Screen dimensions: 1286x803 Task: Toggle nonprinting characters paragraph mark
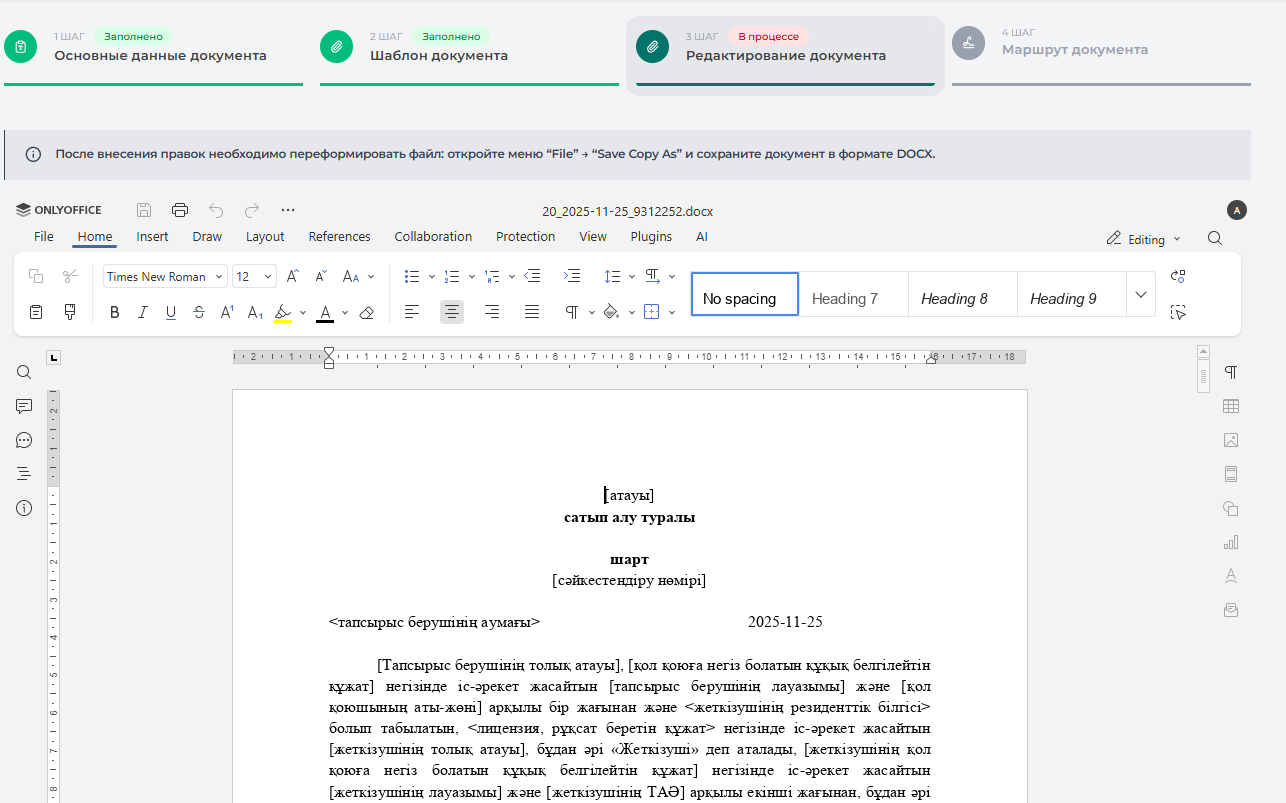(571, 312)
